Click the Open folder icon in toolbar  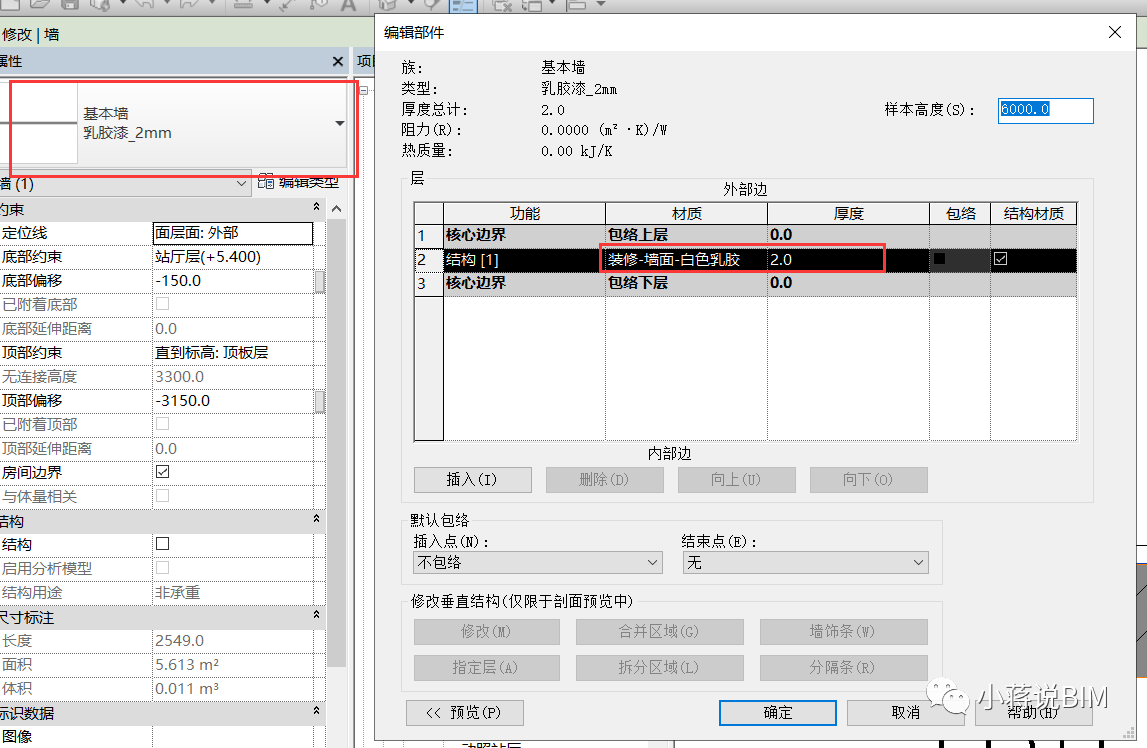[40, 4]
